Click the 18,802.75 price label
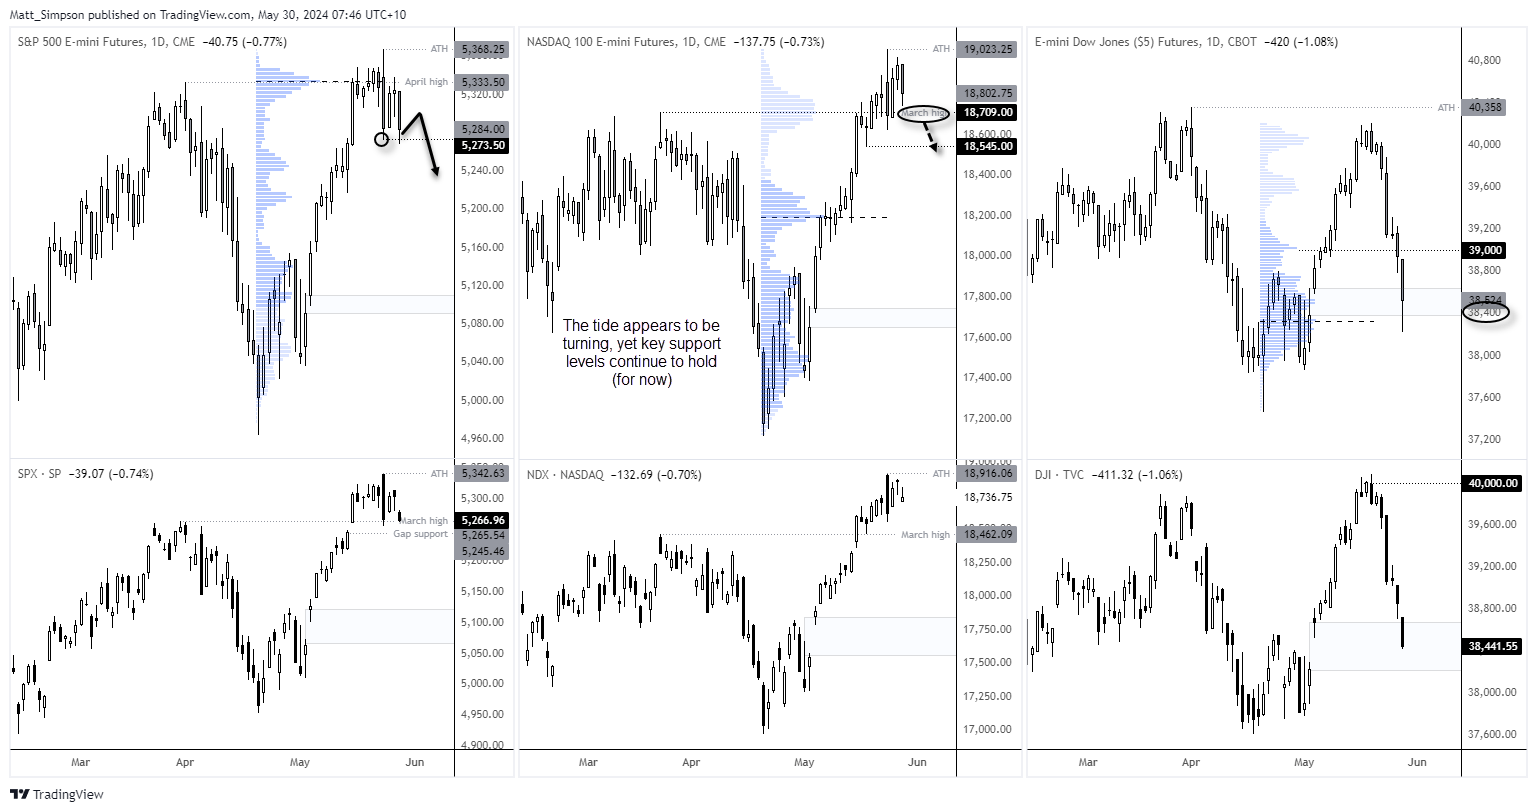 [x=989, y=93]
